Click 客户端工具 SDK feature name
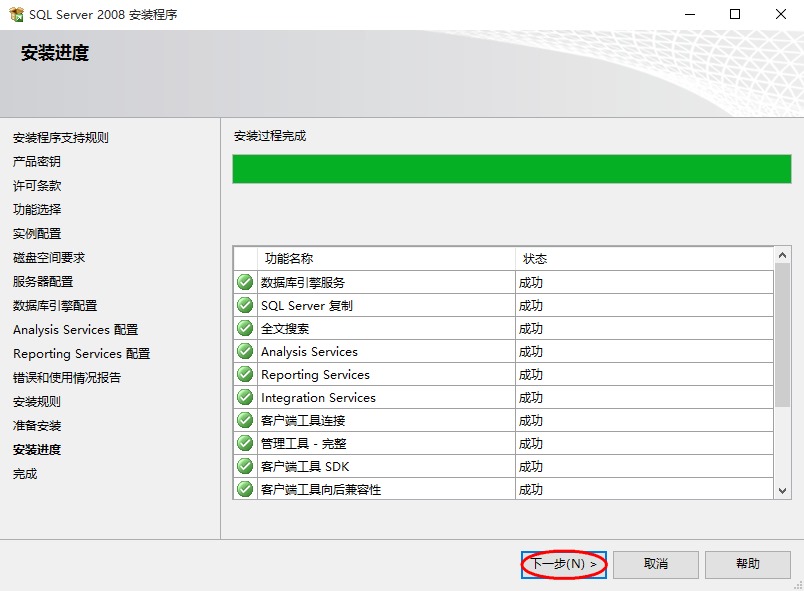The image size is (804, 591). click(305, 467)
